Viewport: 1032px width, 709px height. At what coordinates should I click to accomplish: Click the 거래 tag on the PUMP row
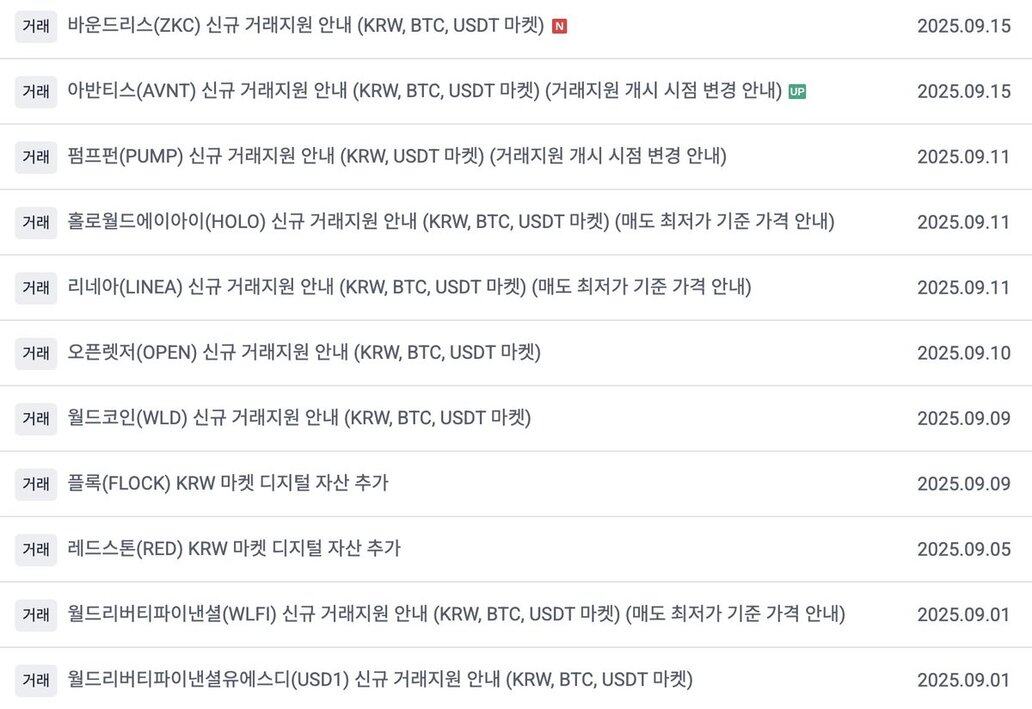[x=36, y=157]
